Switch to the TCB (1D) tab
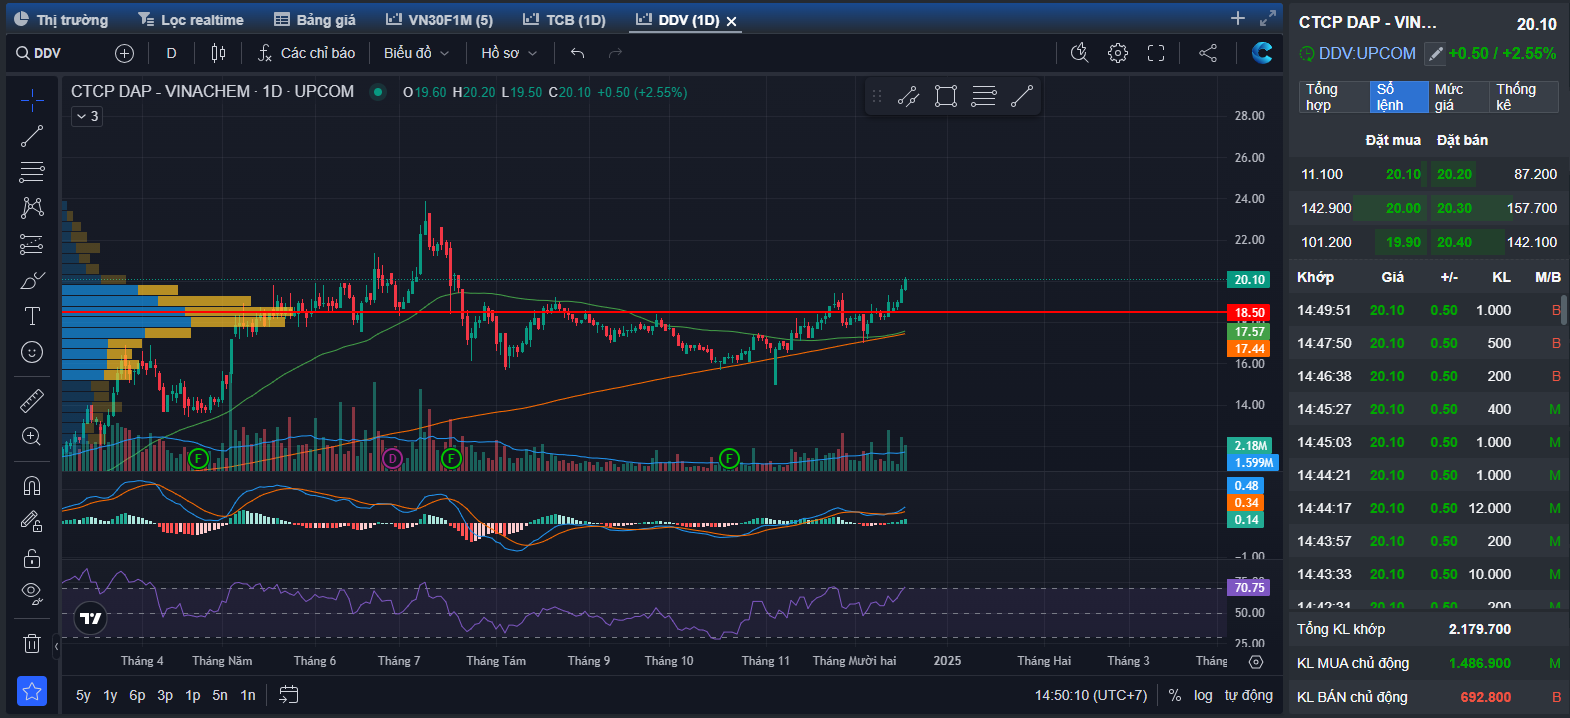Screen dimensions: 1570x718 [x=565, y=20]
